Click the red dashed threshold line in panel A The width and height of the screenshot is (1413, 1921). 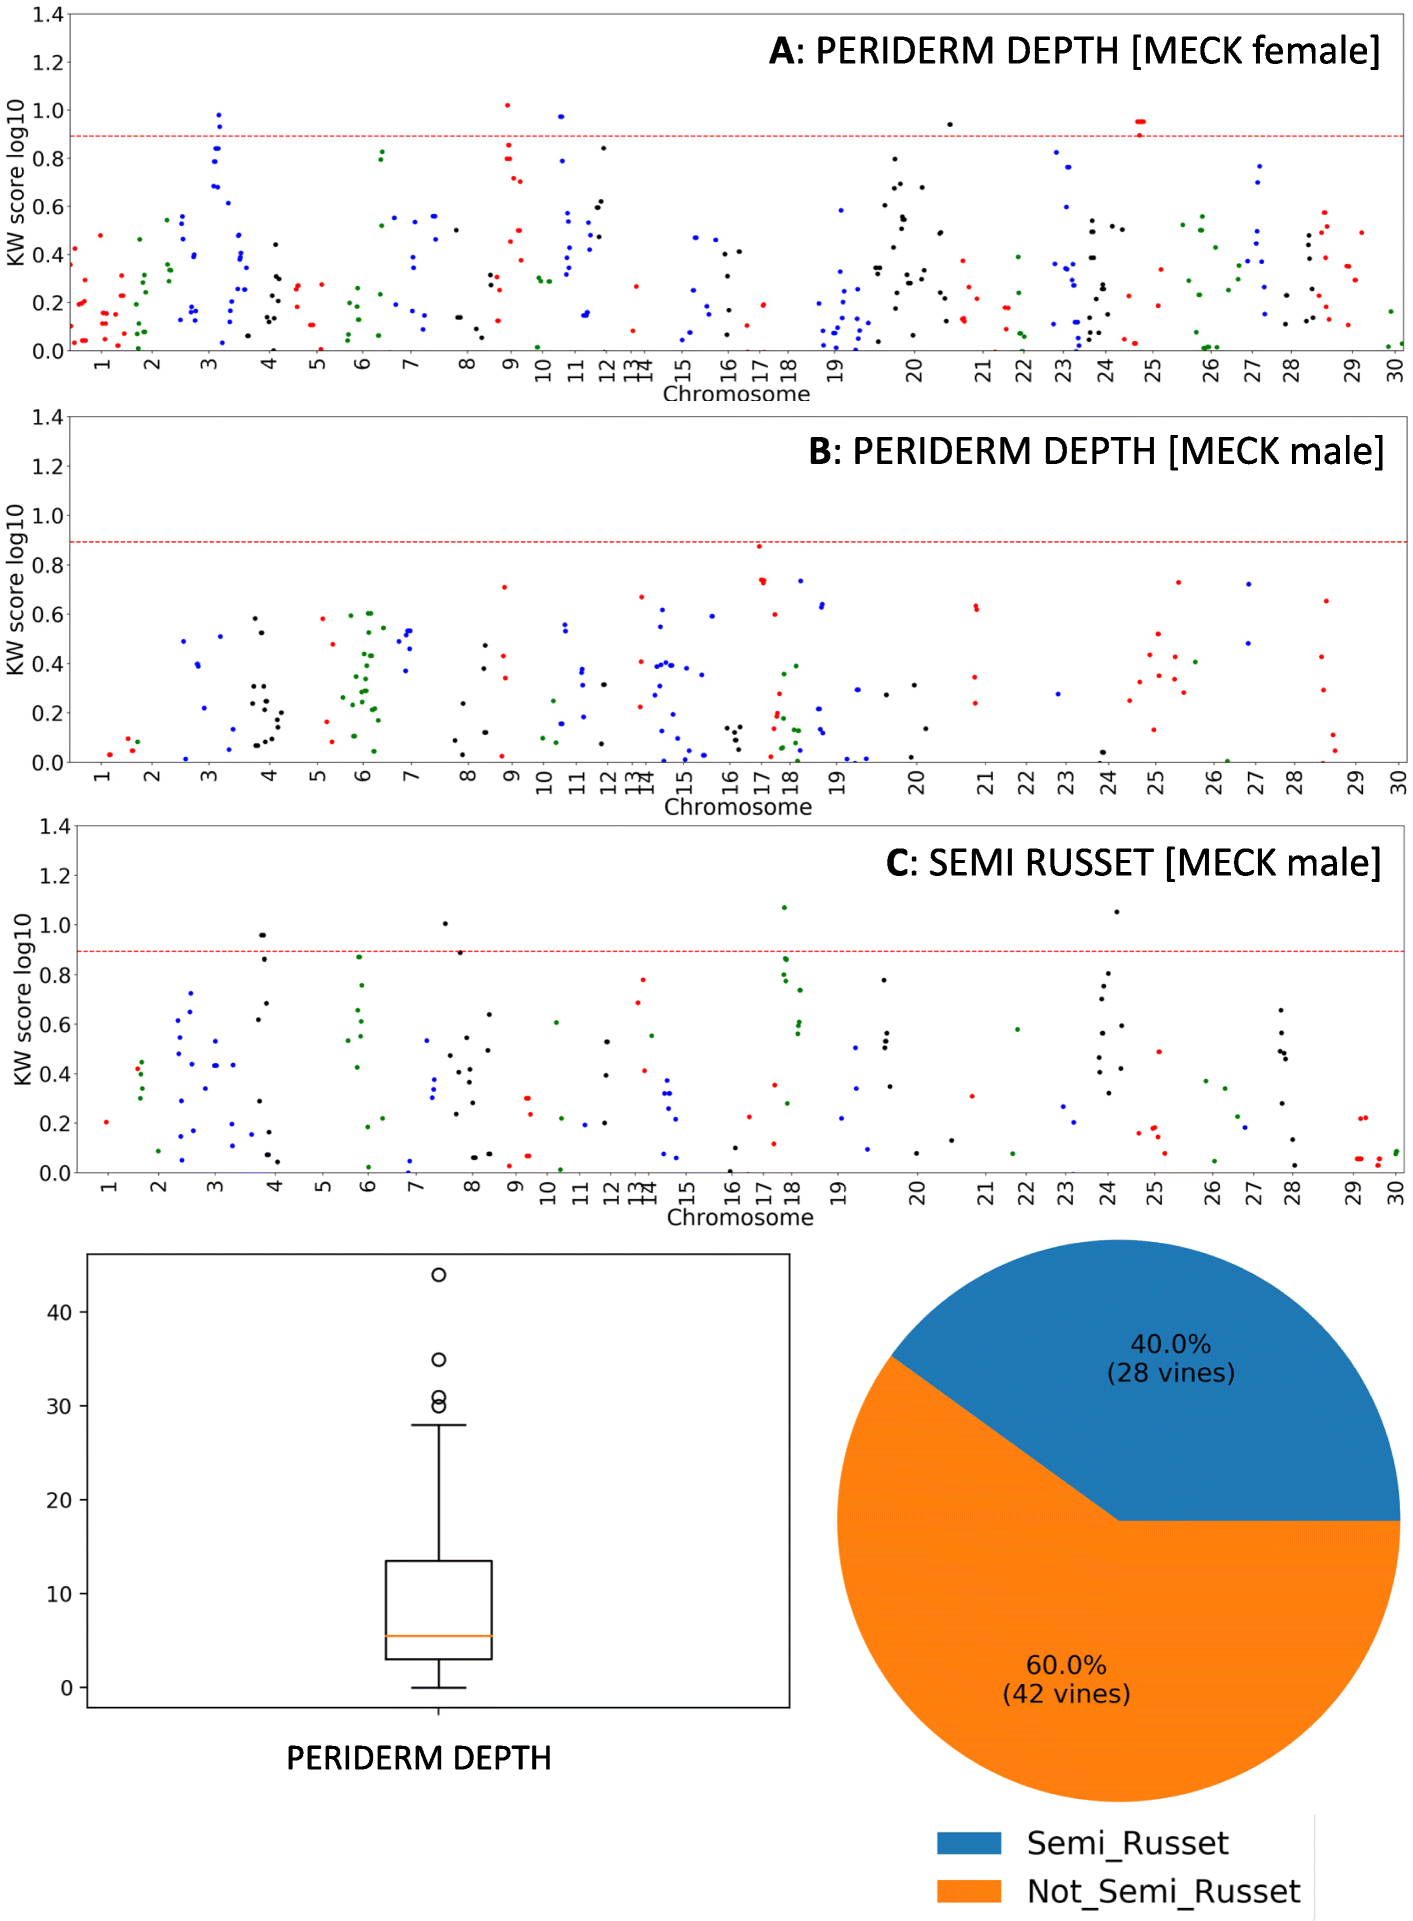[x=737, y=136]
